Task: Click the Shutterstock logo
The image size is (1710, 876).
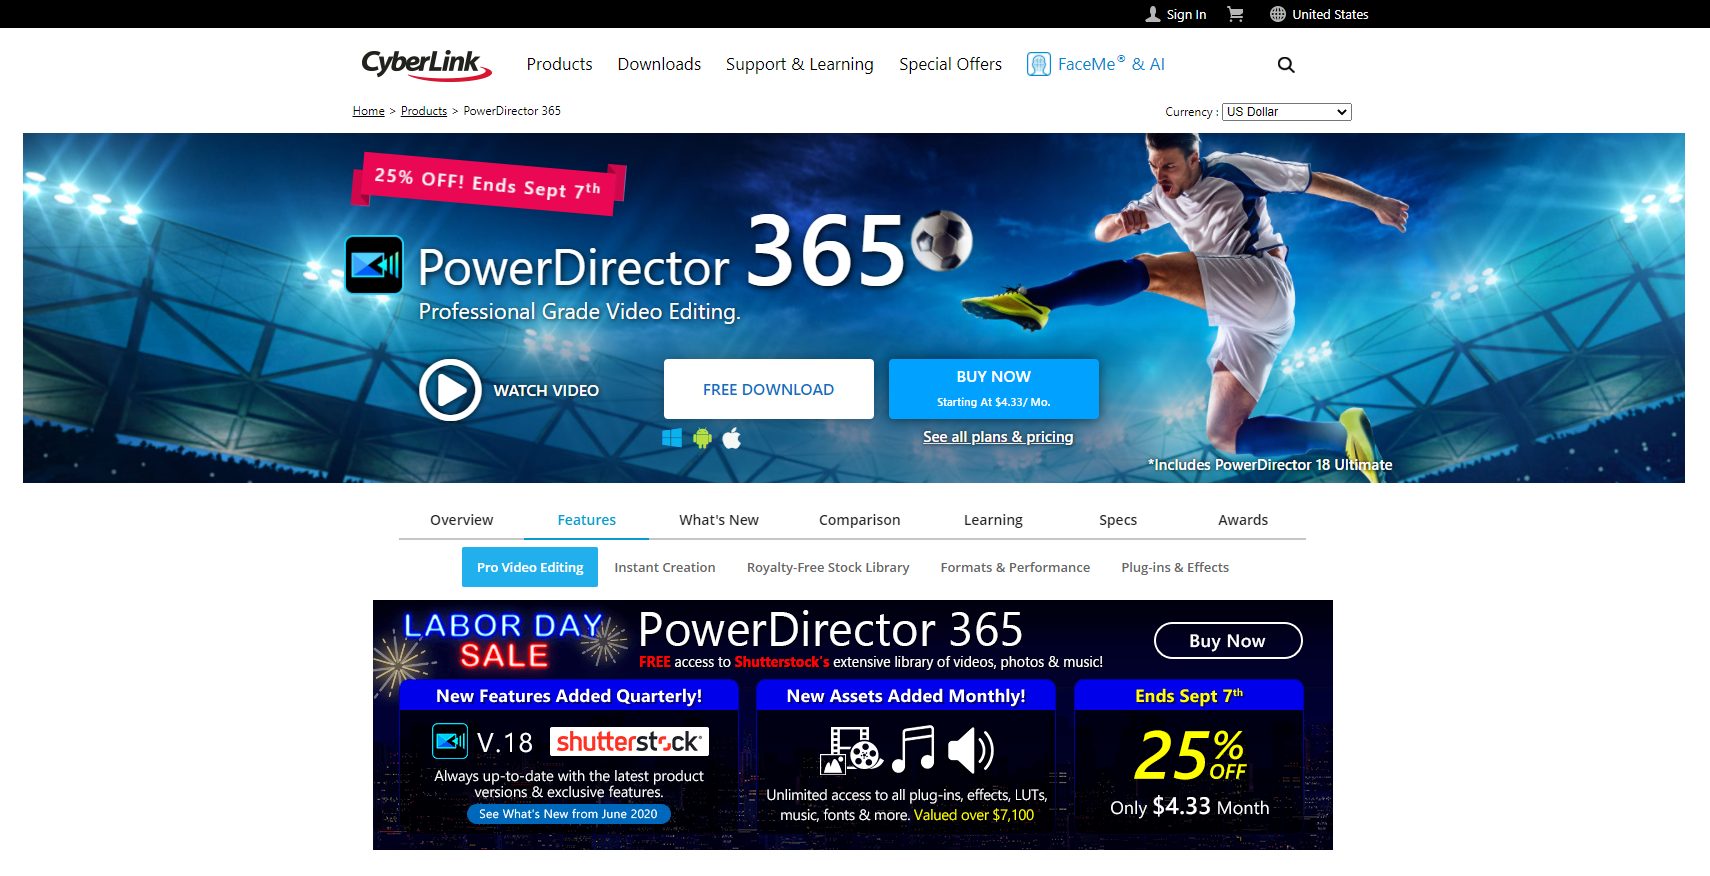Action: pyautogui.click(x=629, y=741)
